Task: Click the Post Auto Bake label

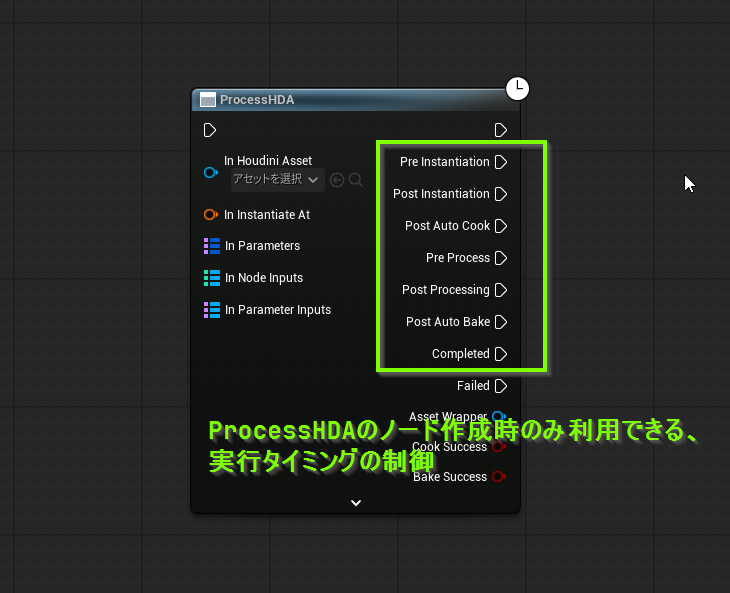Action: click(448, 322)
